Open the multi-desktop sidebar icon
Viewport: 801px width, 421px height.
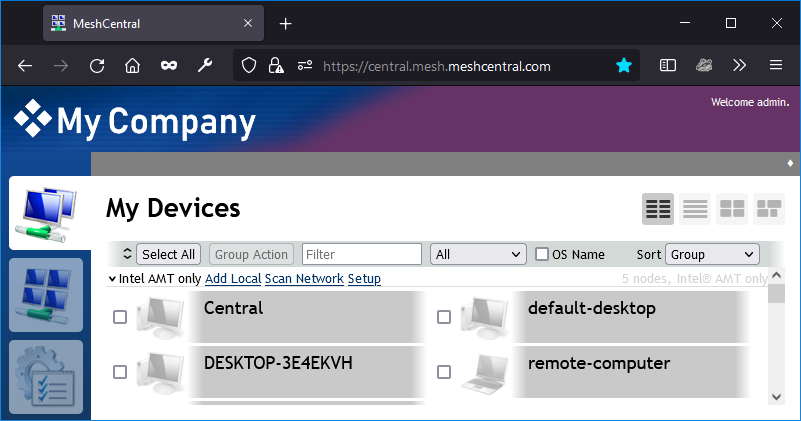46,295
